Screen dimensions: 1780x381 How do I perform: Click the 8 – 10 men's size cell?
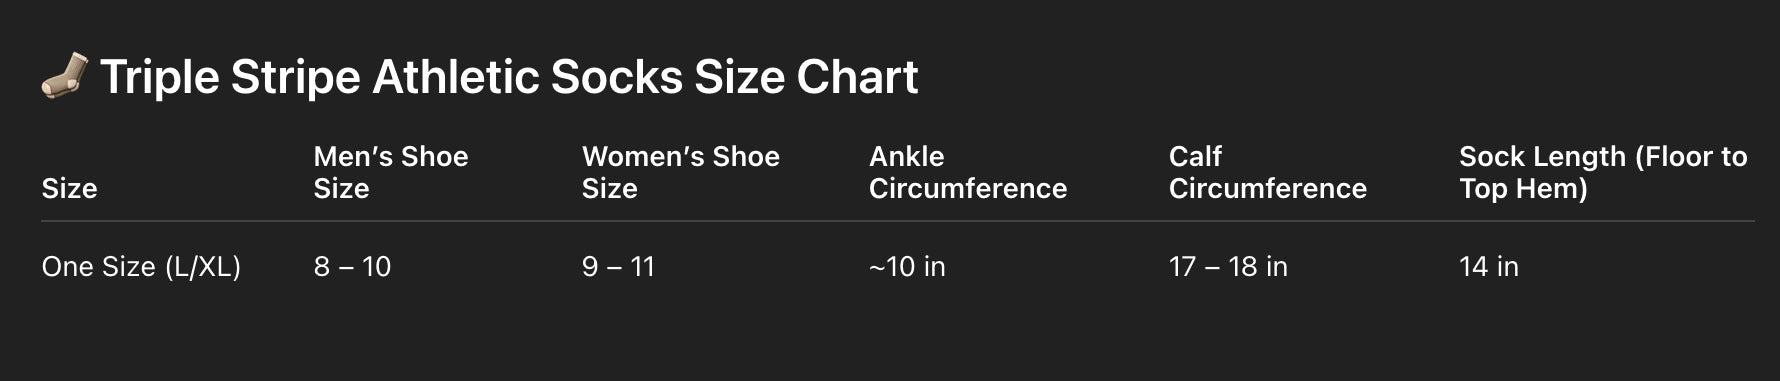[352, 267]
